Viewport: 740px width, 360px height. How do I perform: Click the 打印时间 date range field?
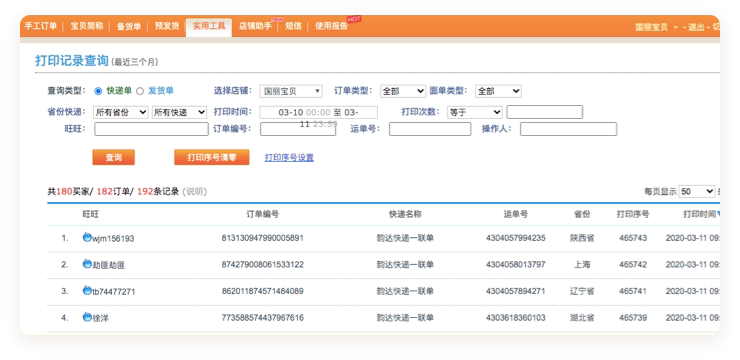coord(319,112)
